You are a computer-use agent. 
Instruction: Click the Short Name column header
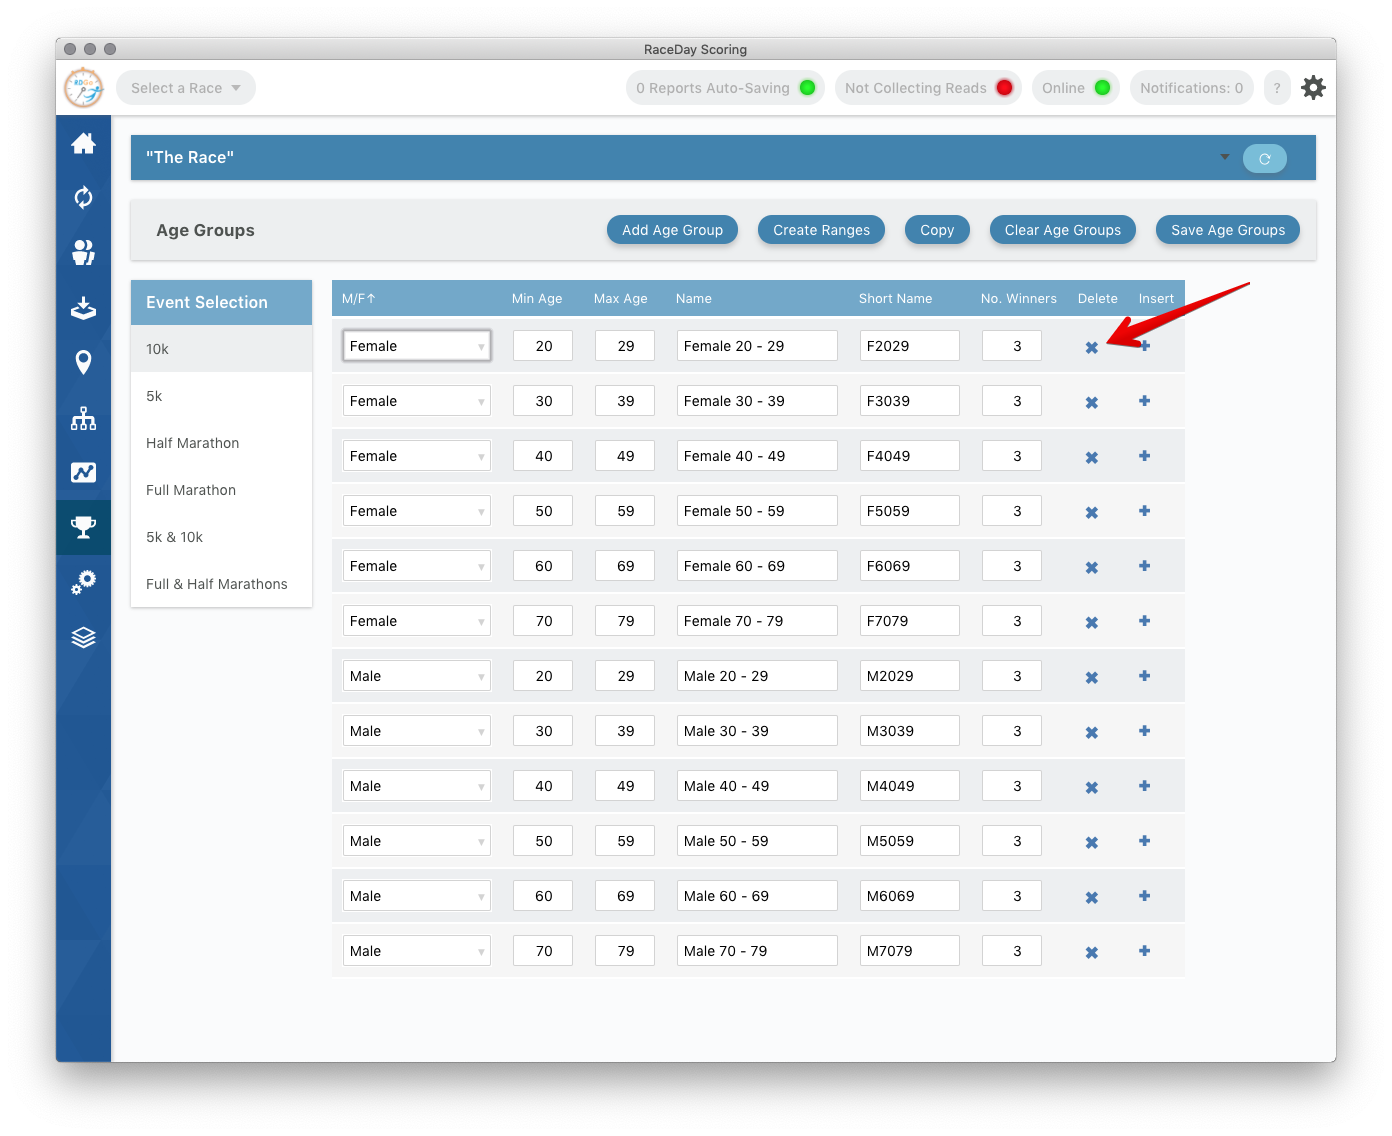coord(895,298)
